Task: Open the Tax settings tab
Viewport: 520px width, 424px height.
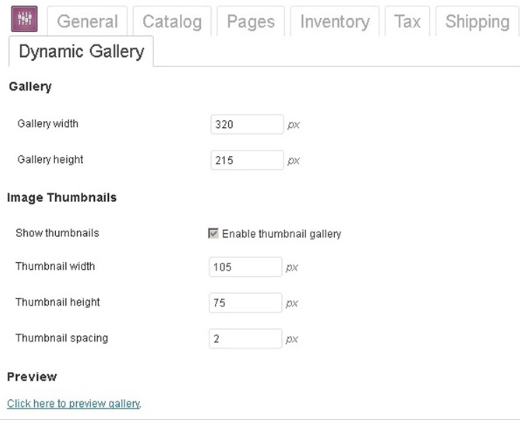Action: click(407, 22)
